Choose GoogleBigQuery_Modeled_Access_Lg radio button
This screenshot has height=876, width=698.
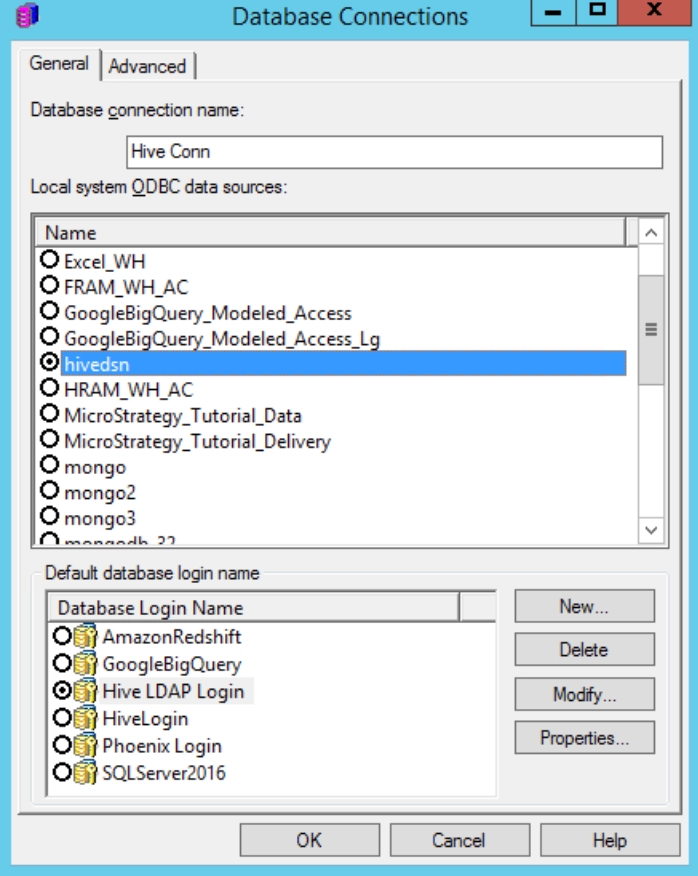coord(50,337)
